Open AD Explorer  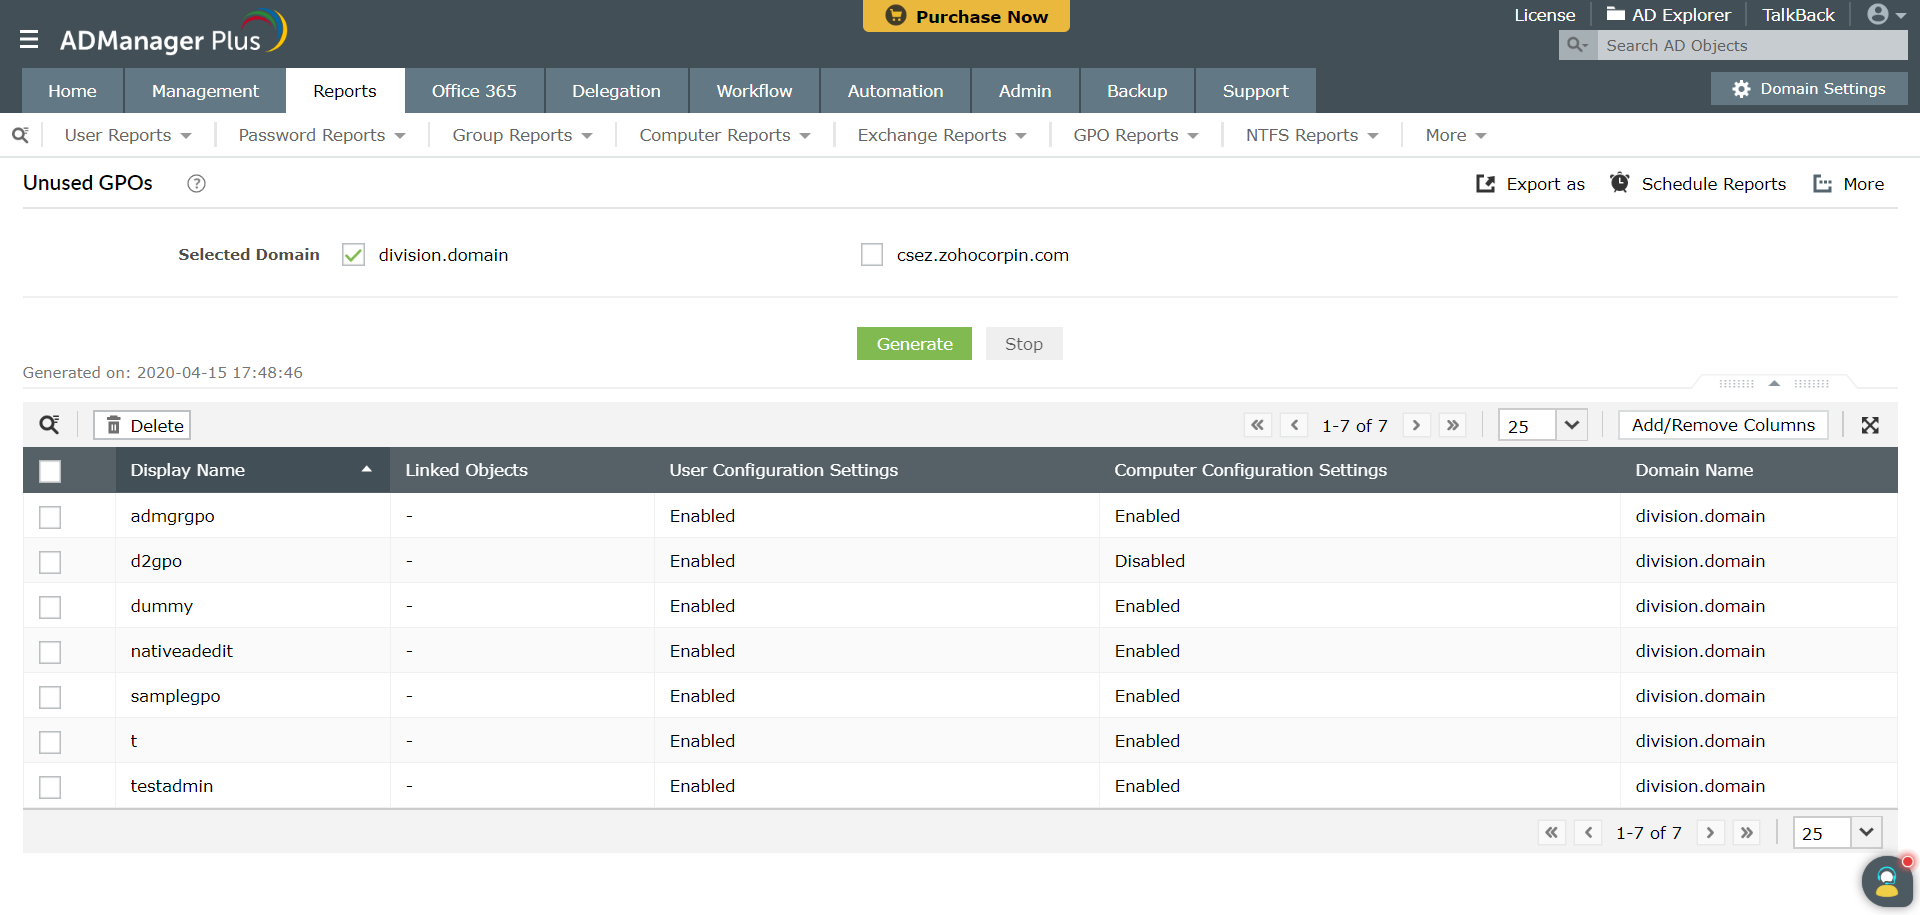pyautogui.click(x=1668, y=15)
